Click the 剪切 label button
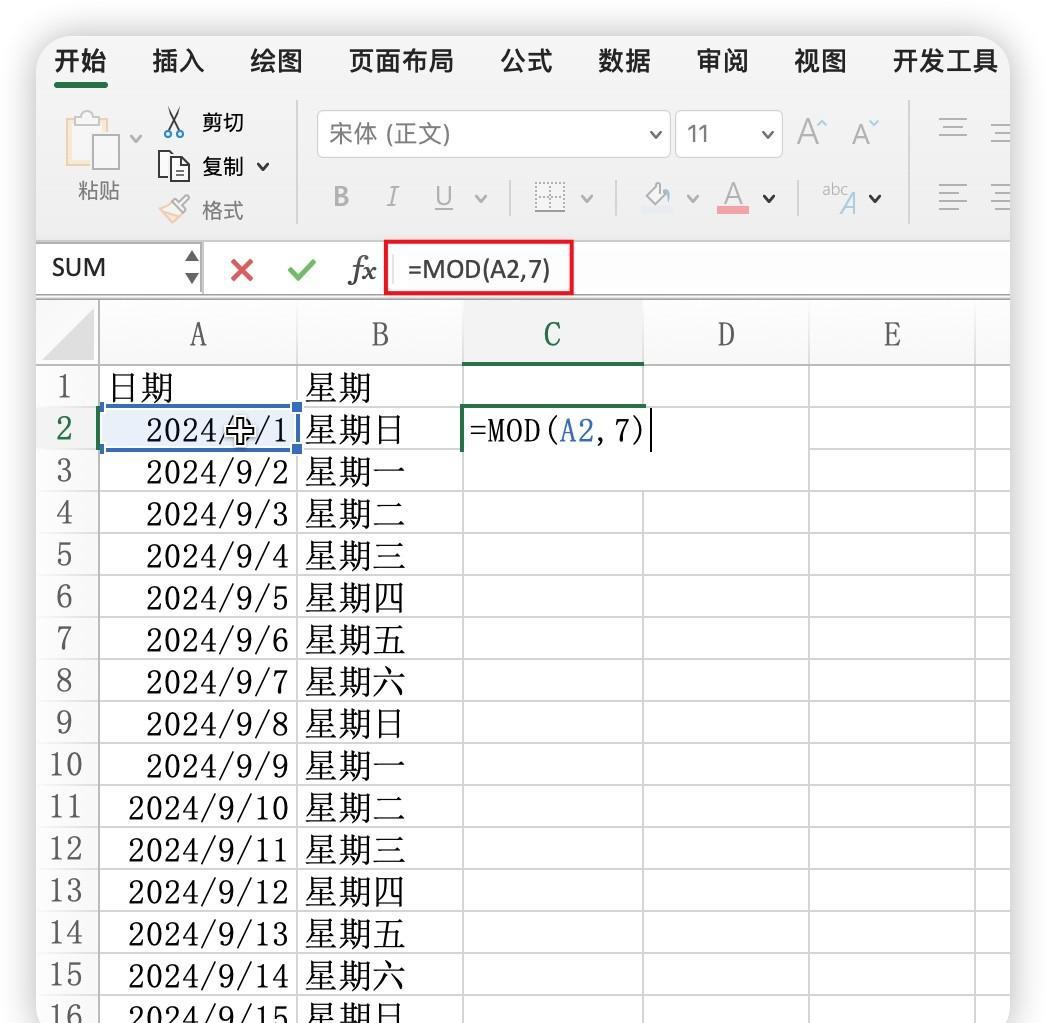The image size is (1046, 1023). click(x=223, y=123)
